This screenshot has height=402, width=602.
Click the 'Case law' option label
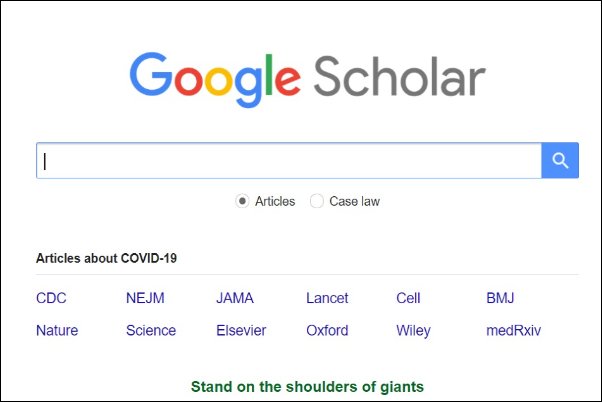tap(356, 201)
